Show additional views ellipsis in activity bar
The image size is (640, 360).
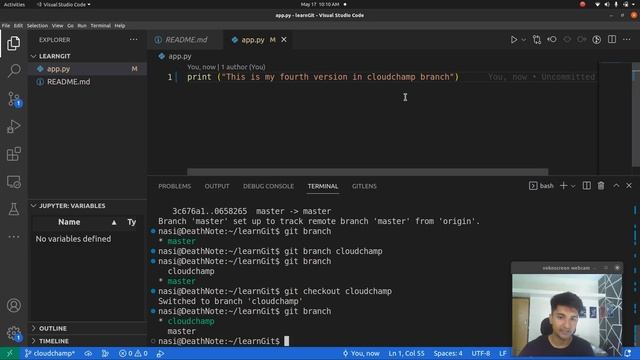(13, 236)
